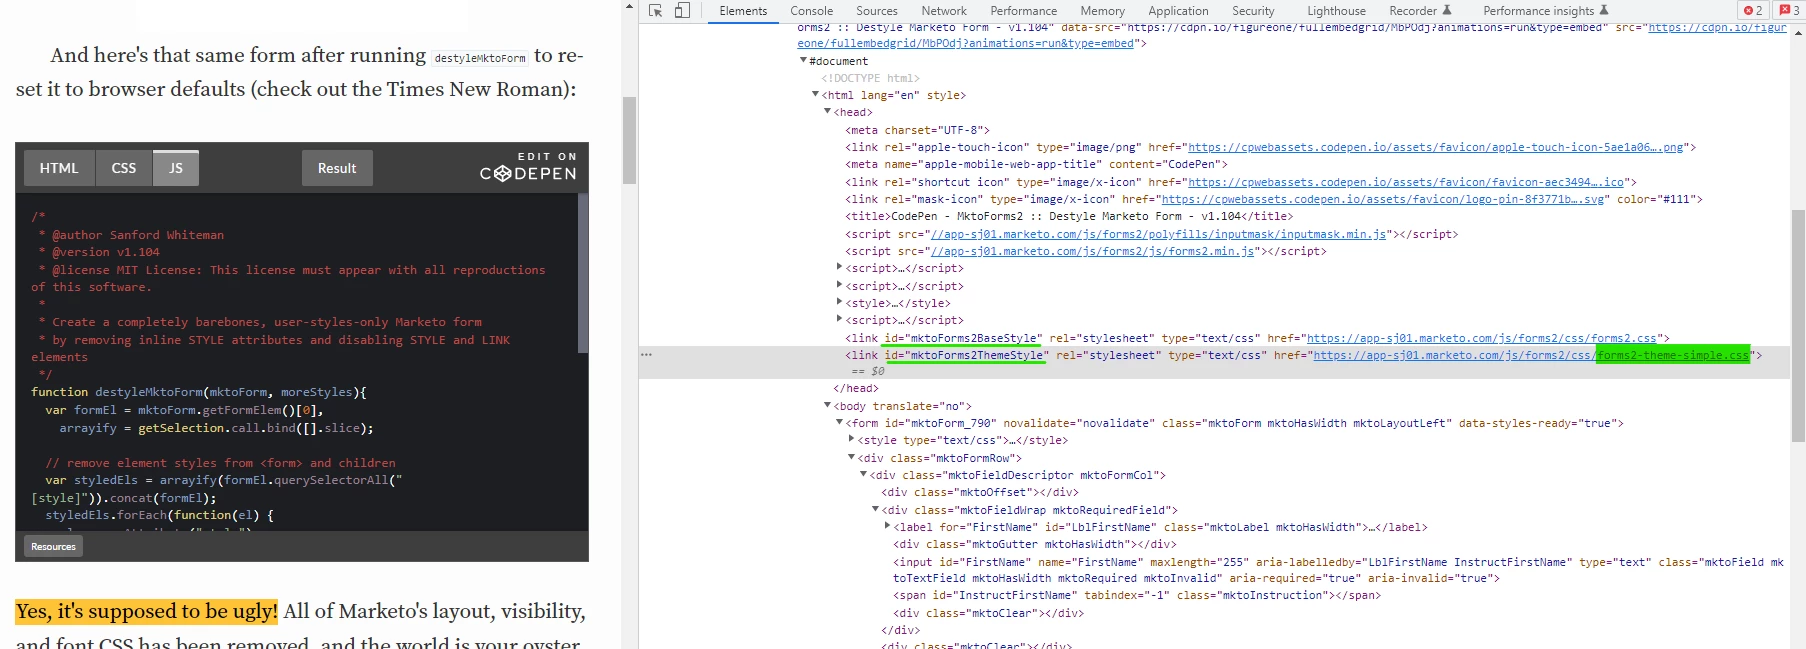Select the </head> closing tag line
The image size is (1806, 649).
856,388
